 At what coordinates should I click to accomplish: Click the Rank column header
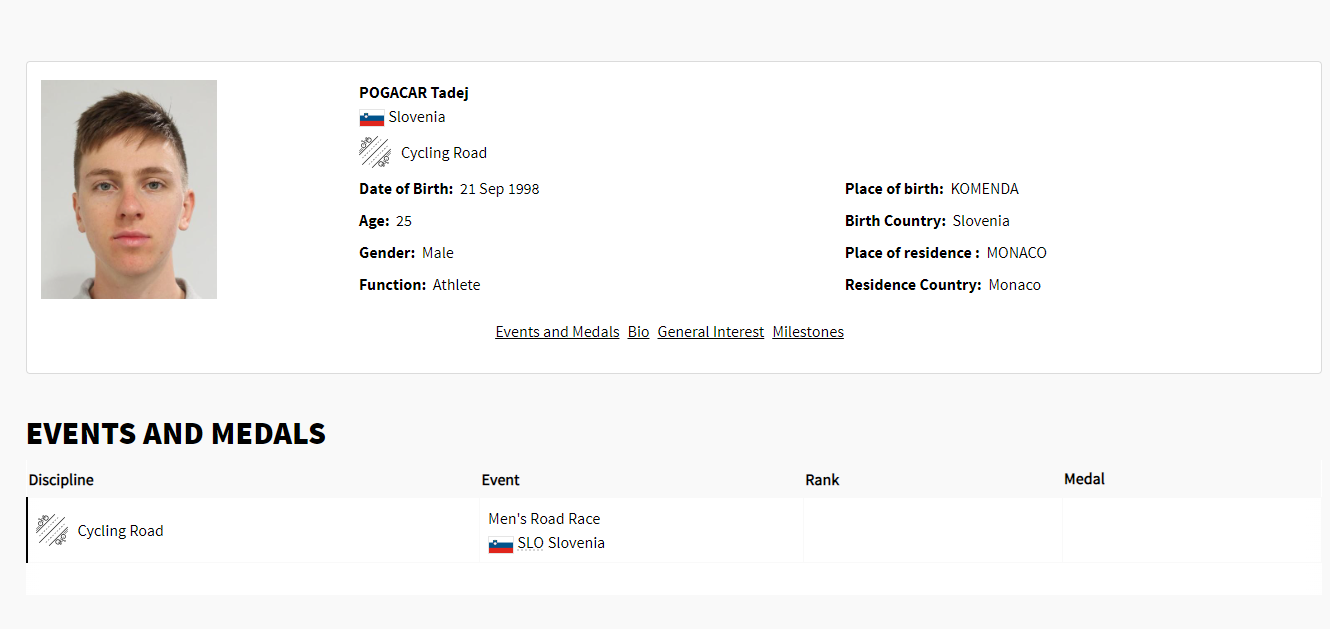pos(822,480)
